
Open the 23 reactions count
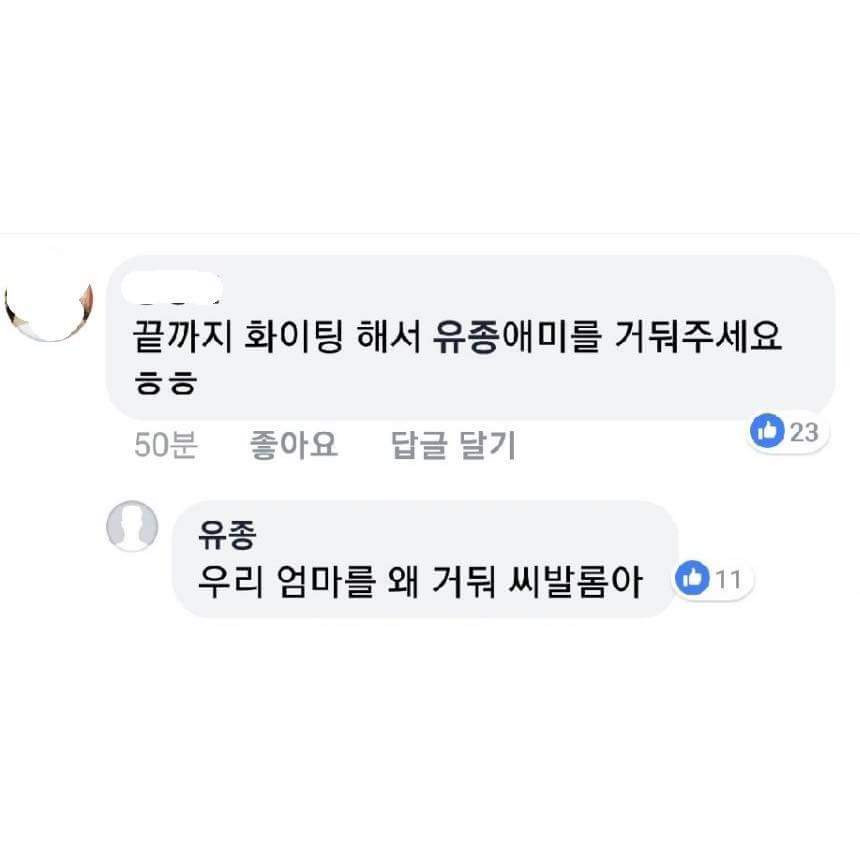[804, 432]
